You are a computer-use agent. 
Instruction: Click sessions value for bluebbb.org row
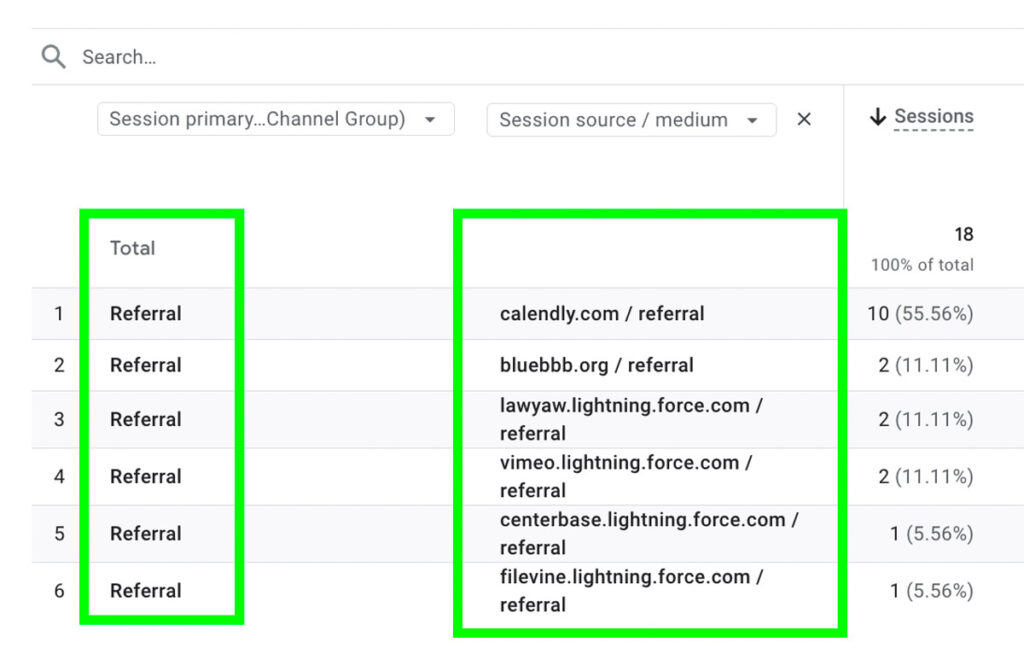925,365
